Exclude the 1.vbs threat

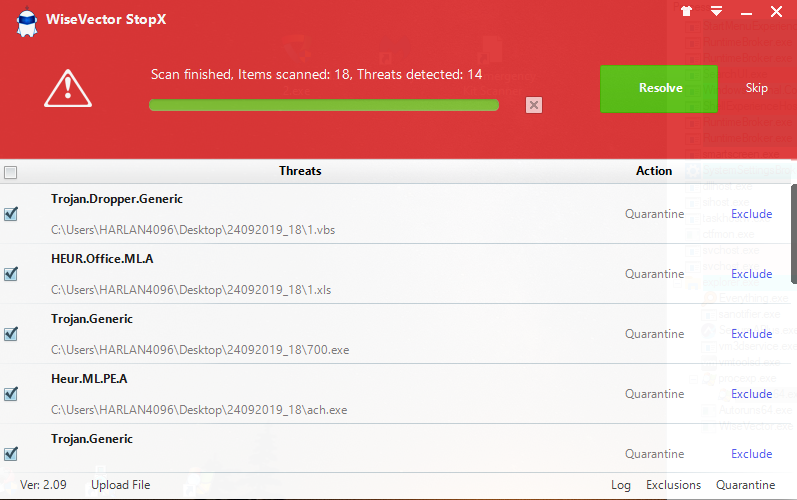coord(751,214)
